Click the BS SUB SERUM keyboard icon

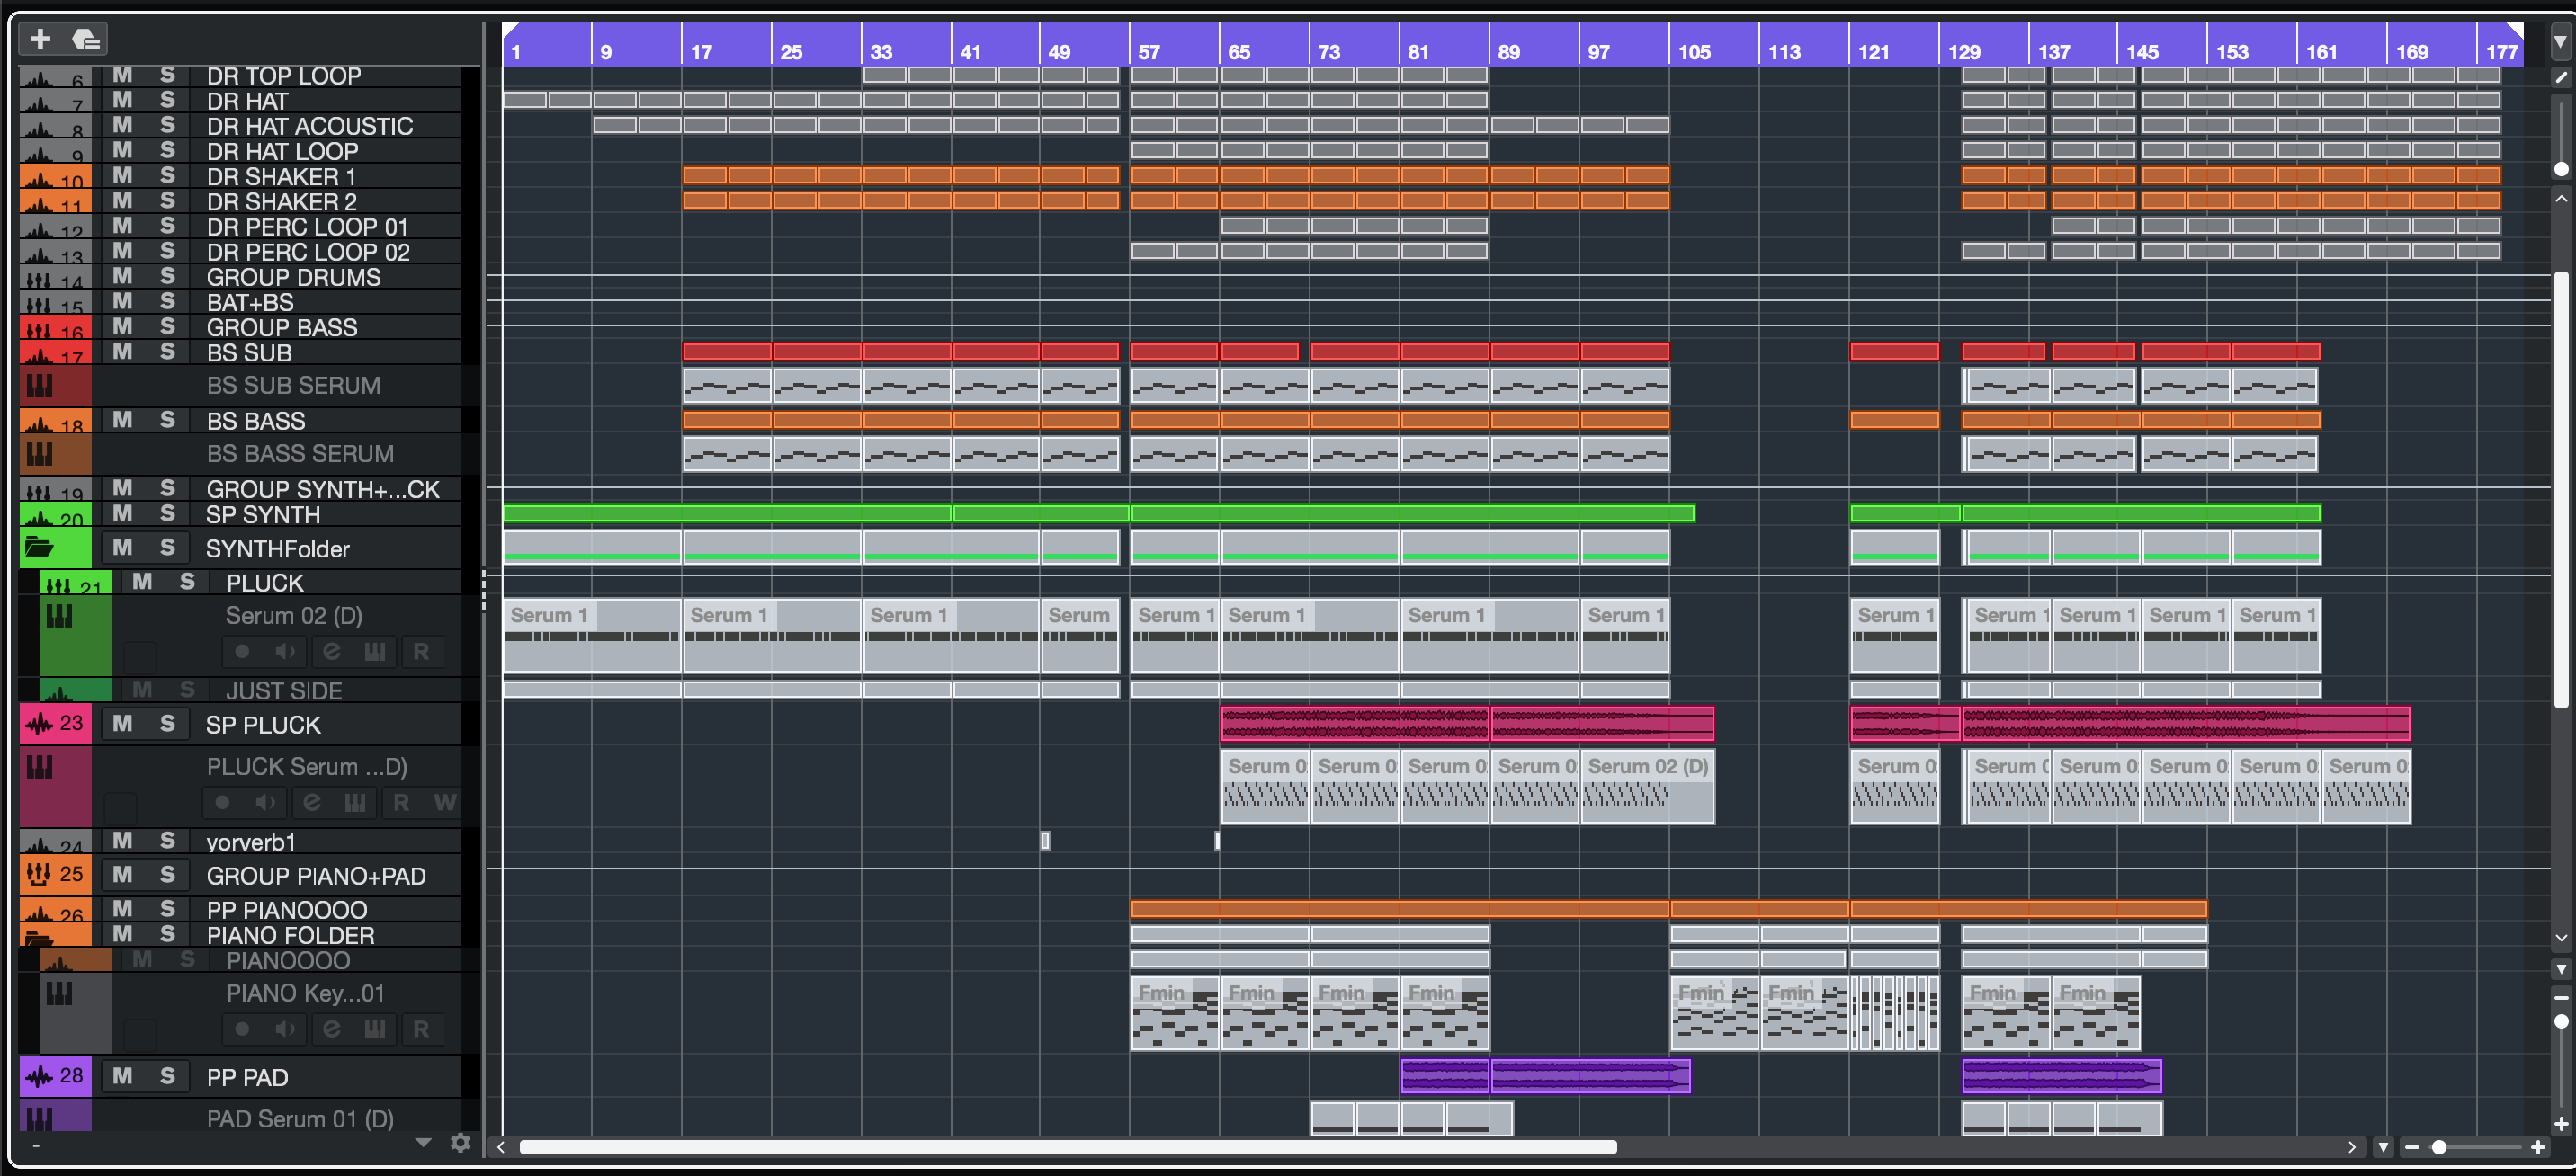(x=39, y=386)
